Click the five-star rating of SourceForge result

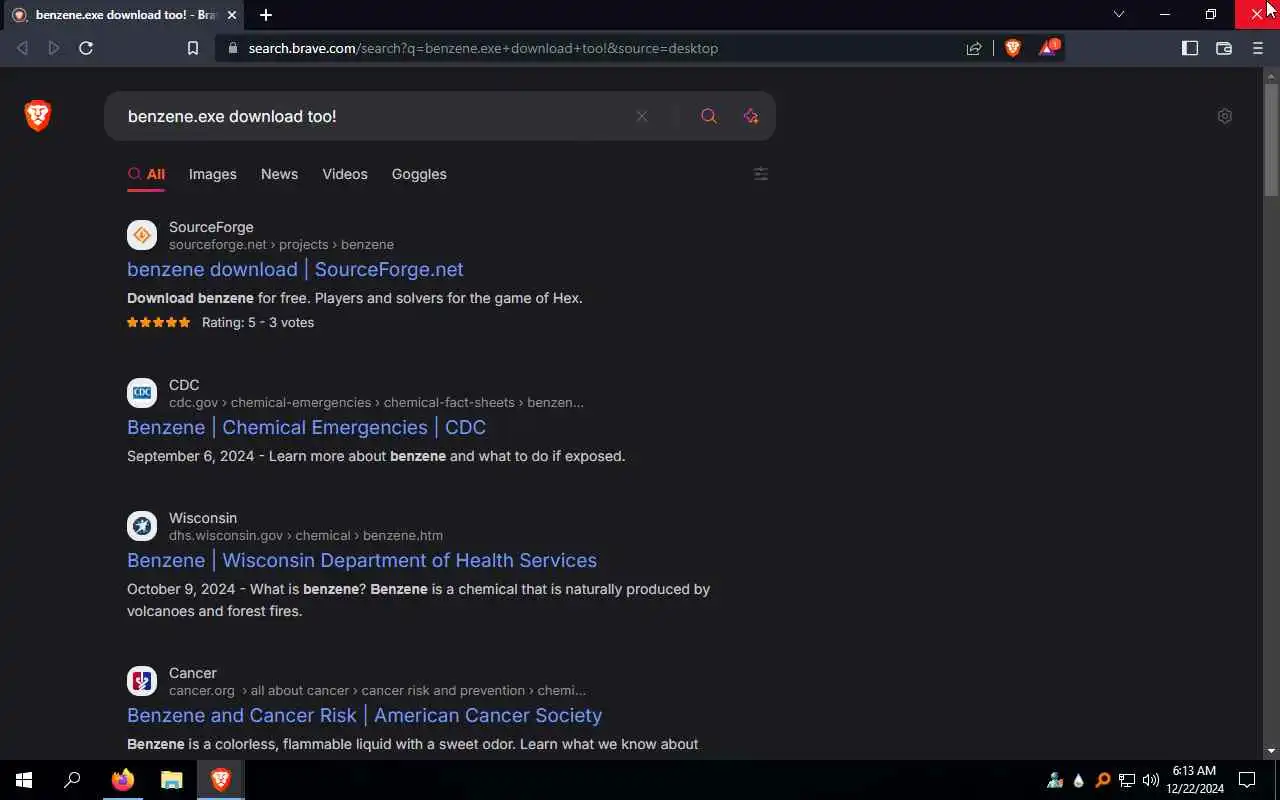pos(158,322)
